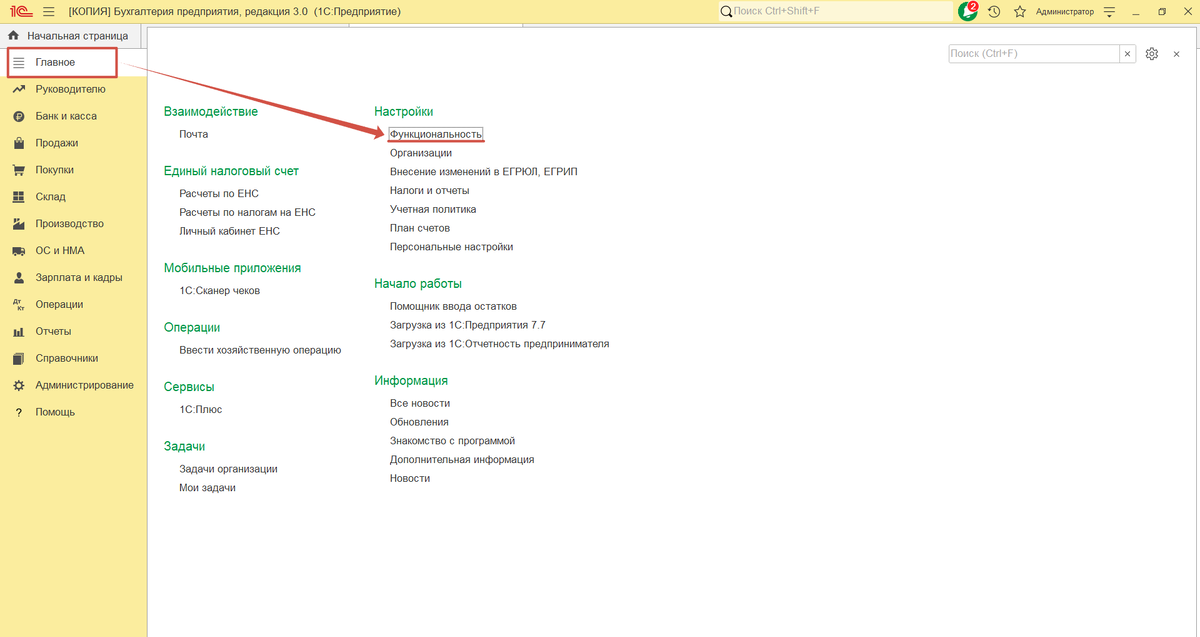
Task: Open the Почта link
Action: tap(194, 134)
